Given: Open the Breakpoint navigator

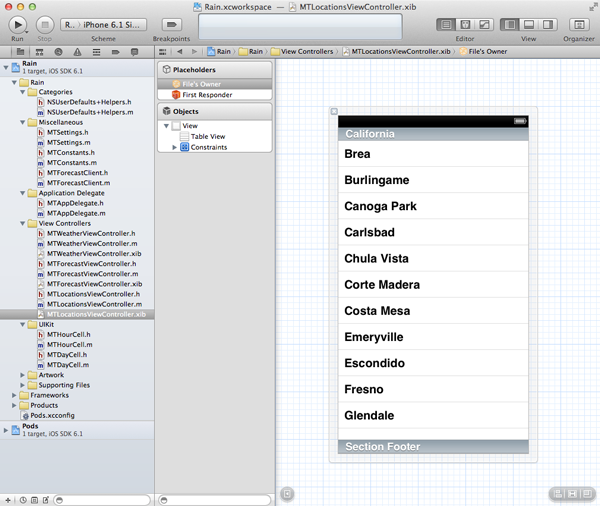Looking at the screenshot, I should (x=116, y=52).
